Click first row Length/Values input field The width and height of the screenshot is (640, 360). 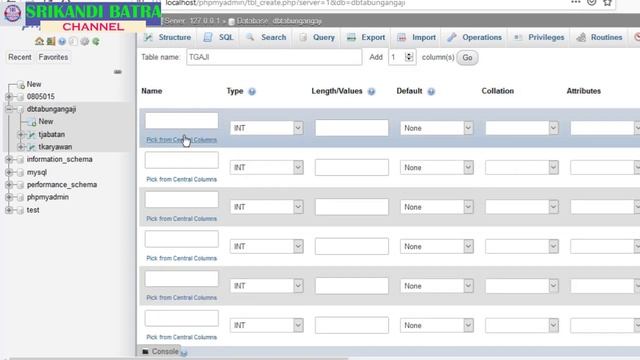point(352,128)
